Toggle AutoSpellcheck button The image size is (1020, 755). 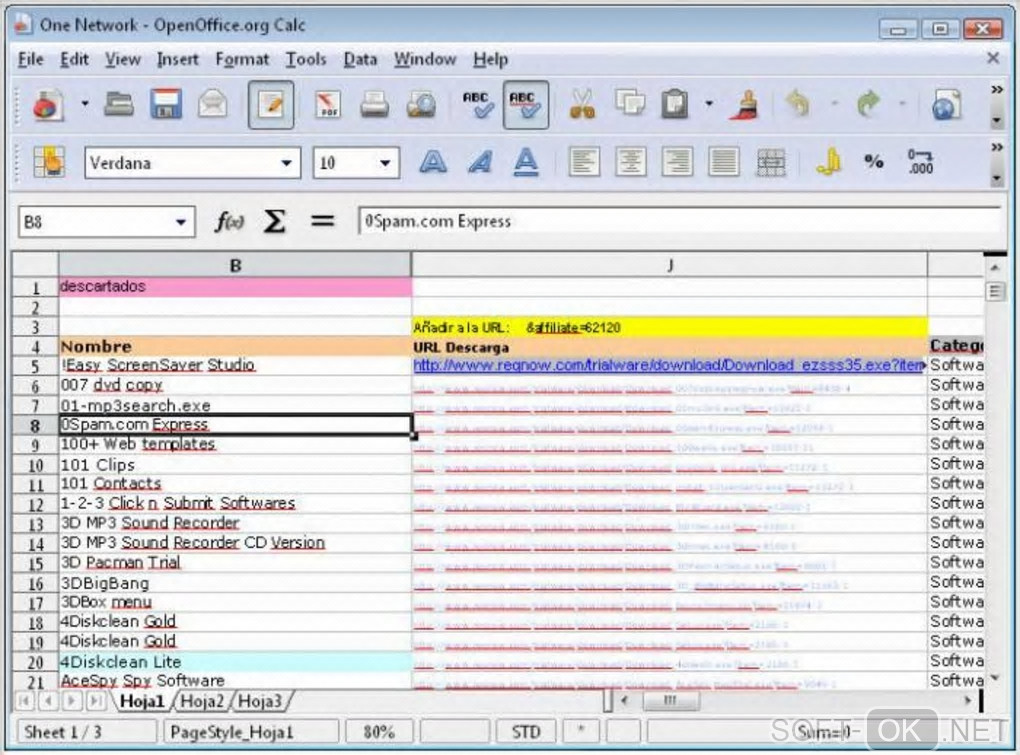coord(526,105)
